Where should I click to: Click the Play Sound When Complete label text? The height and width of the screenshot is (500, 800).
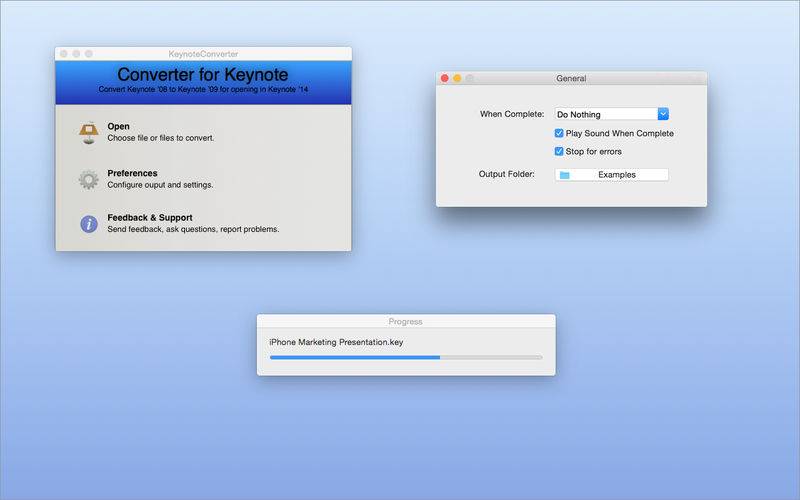click(x=619, y=133)
